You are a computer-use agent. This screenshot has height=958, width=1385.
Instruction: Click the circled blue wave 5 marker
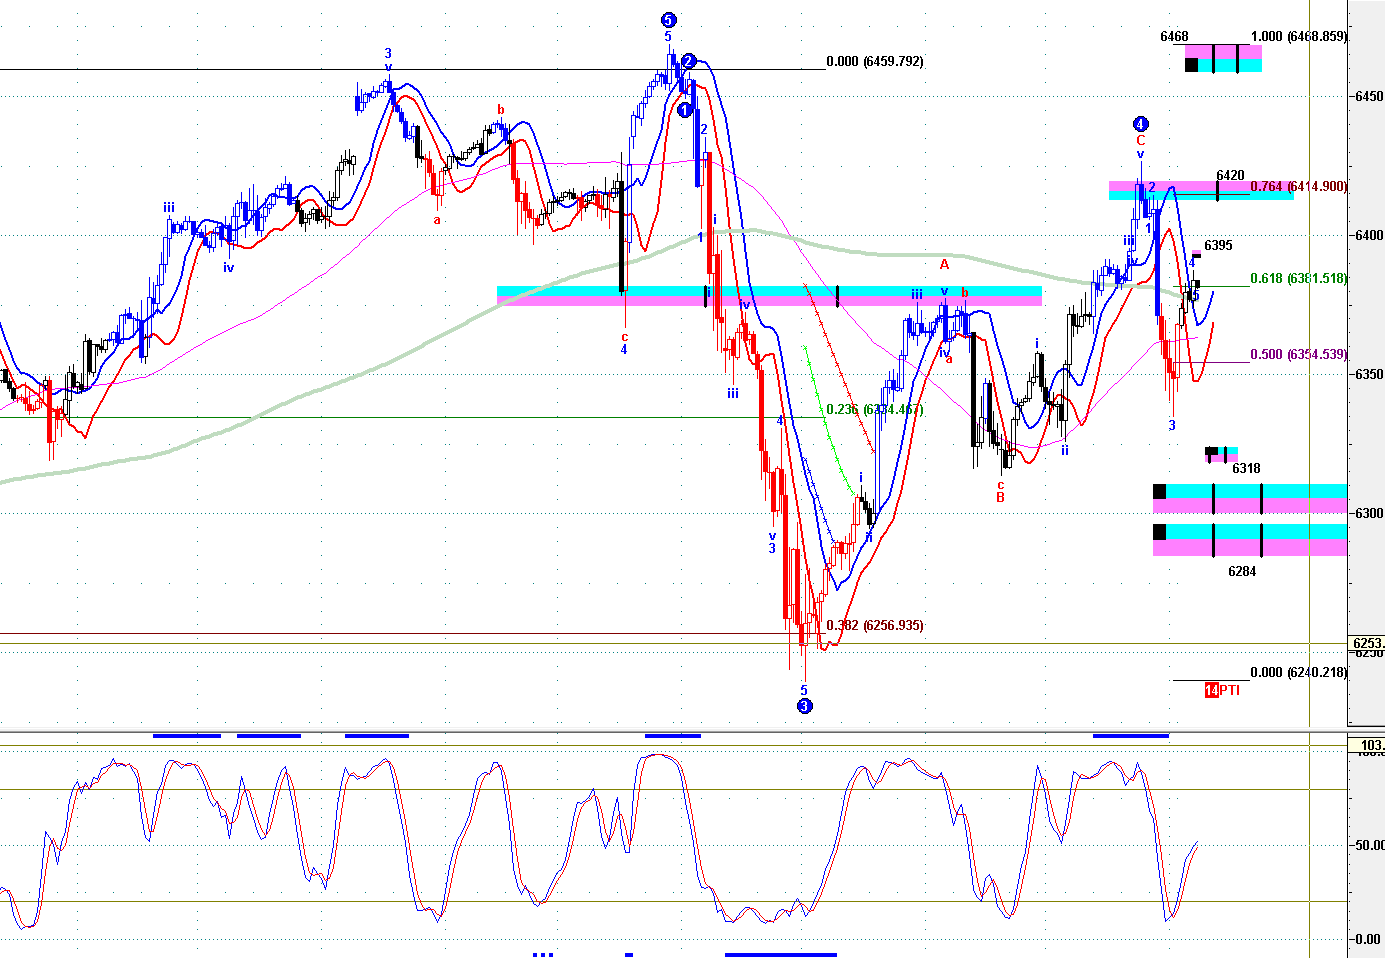tap(668, 20)
